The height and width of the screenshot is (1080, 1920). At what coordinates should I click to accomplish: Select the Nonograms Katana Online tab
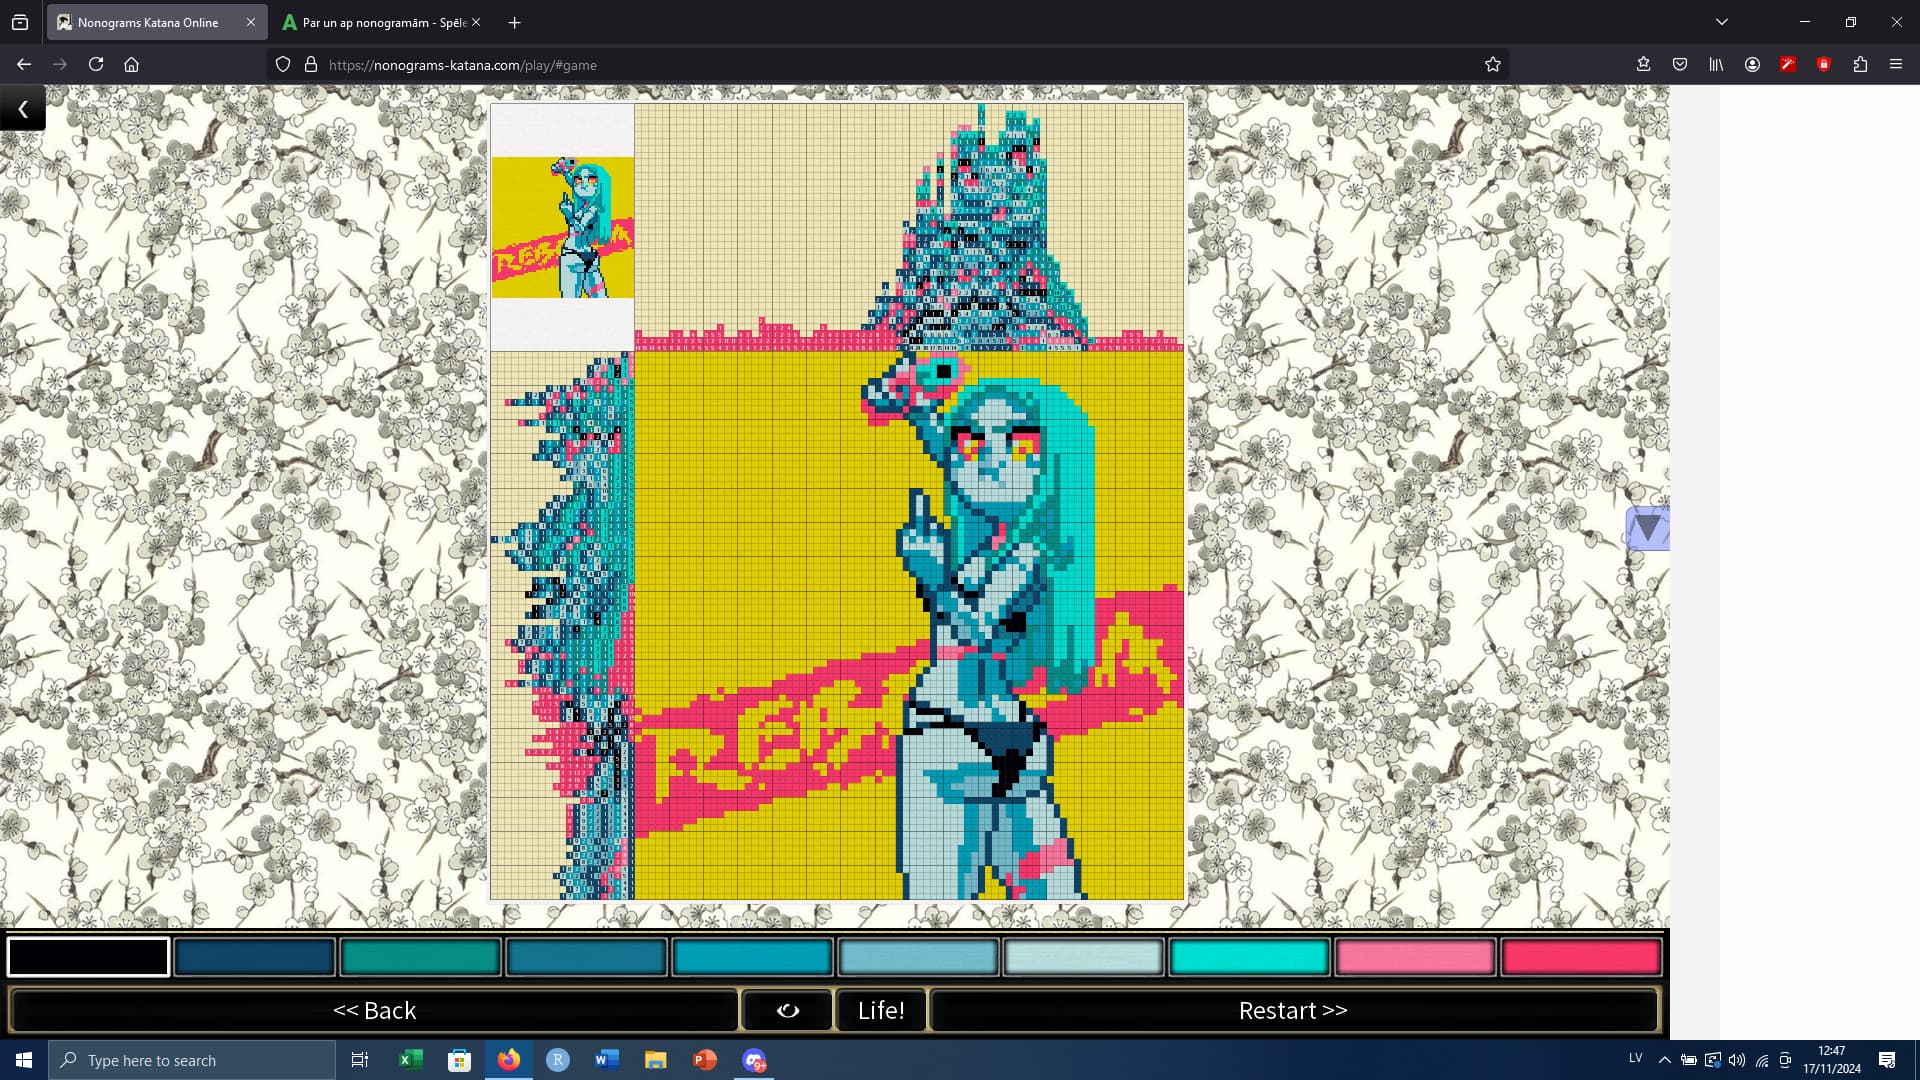tap(147, 22)
